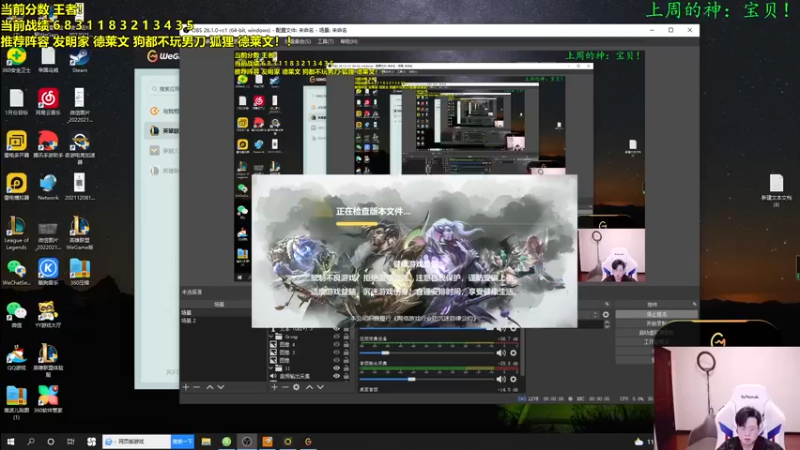Toggle lock on the Group source
Viewport: 800px width, 450px height.
(346, 337)
